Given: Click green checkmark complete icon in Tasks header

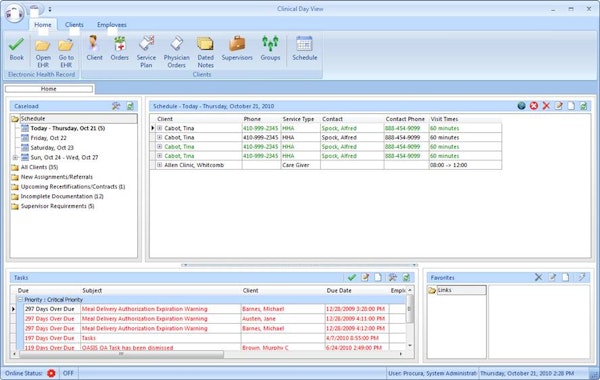Looking at the screenshot, I should [x=352, y=277].
